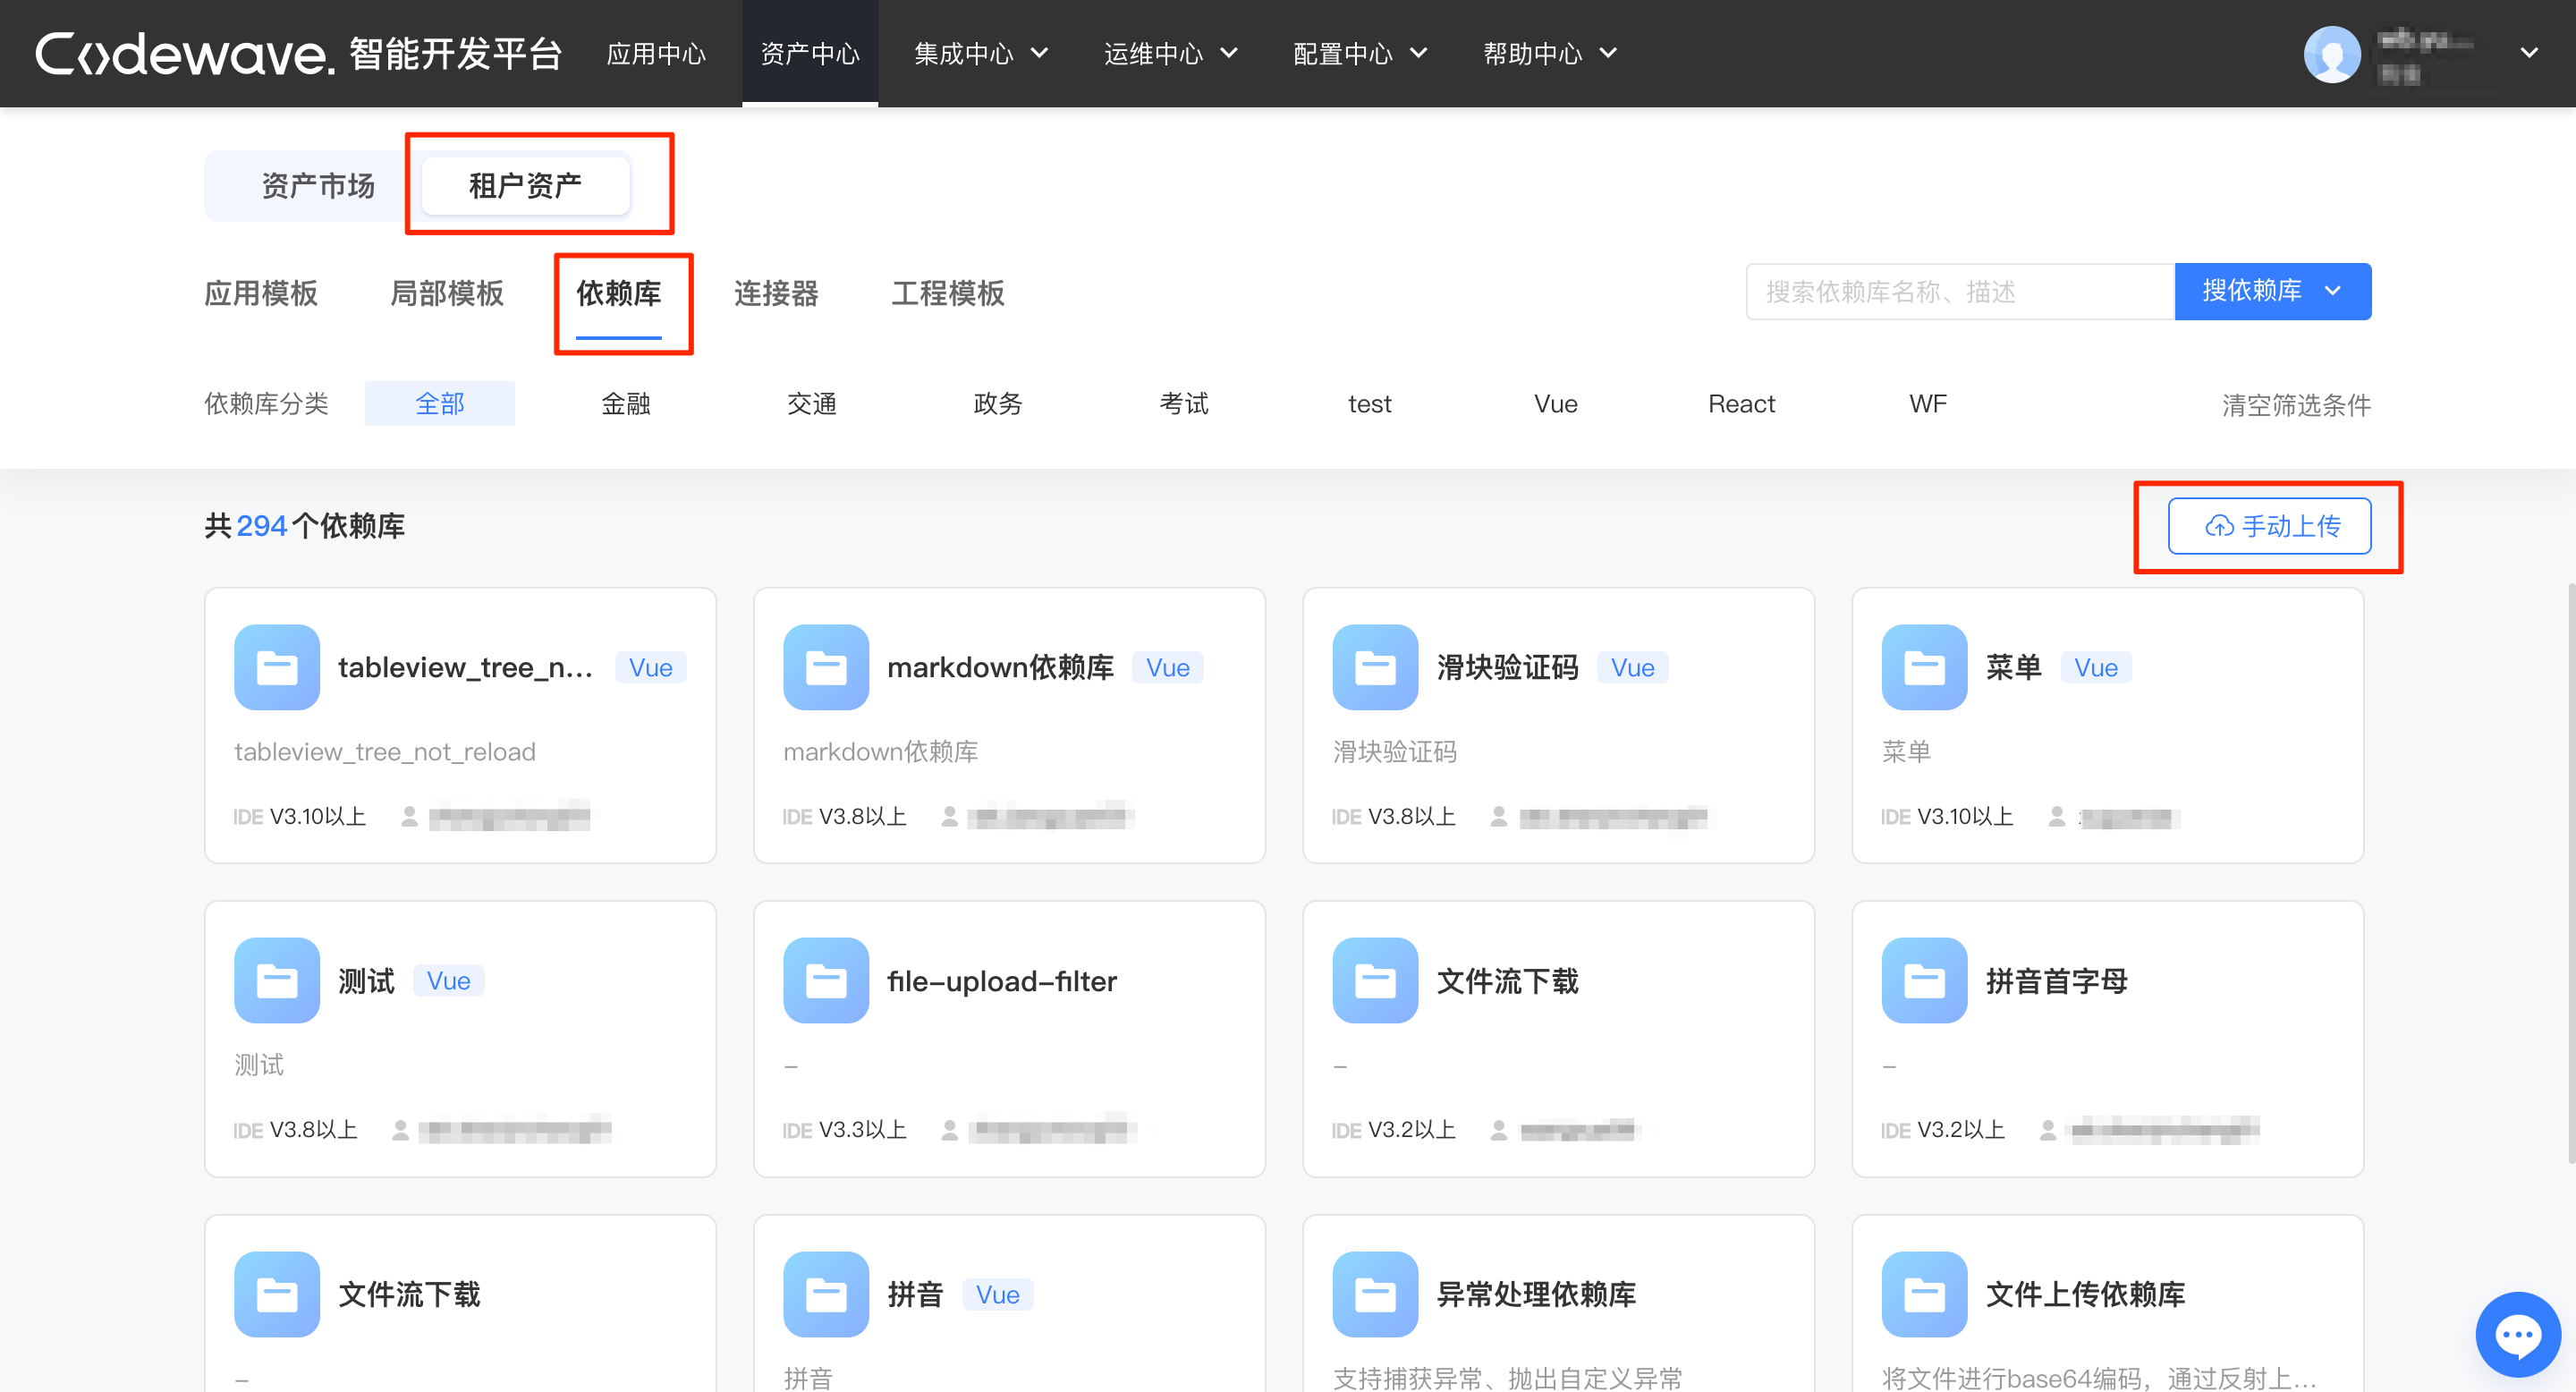The height and width of the screenshot is (1392, 2576).
Task: Click the Vue tag on 拼音 card
Action: [998, 1294]
